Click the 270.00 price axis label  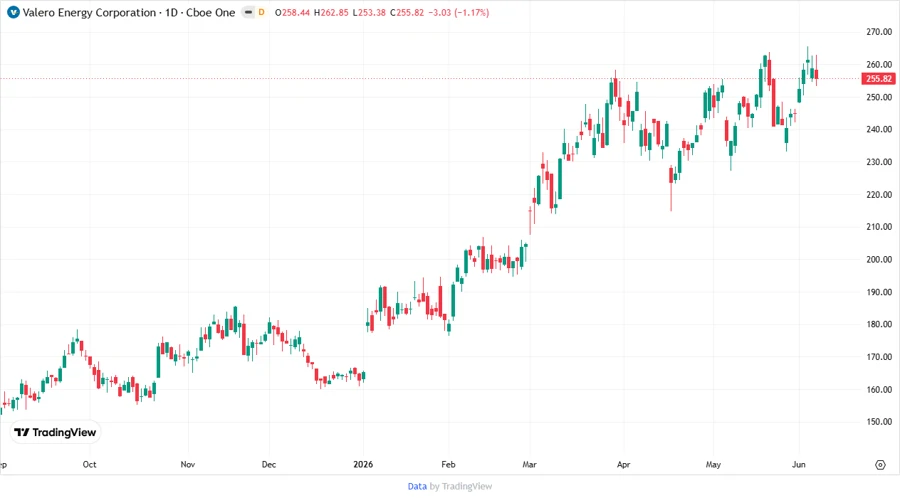[x=879, y=32]
